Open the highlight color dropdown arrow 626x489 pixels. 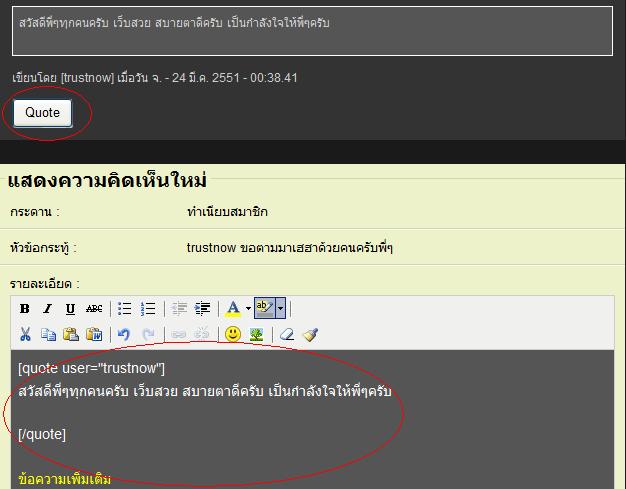coord(280,308)
